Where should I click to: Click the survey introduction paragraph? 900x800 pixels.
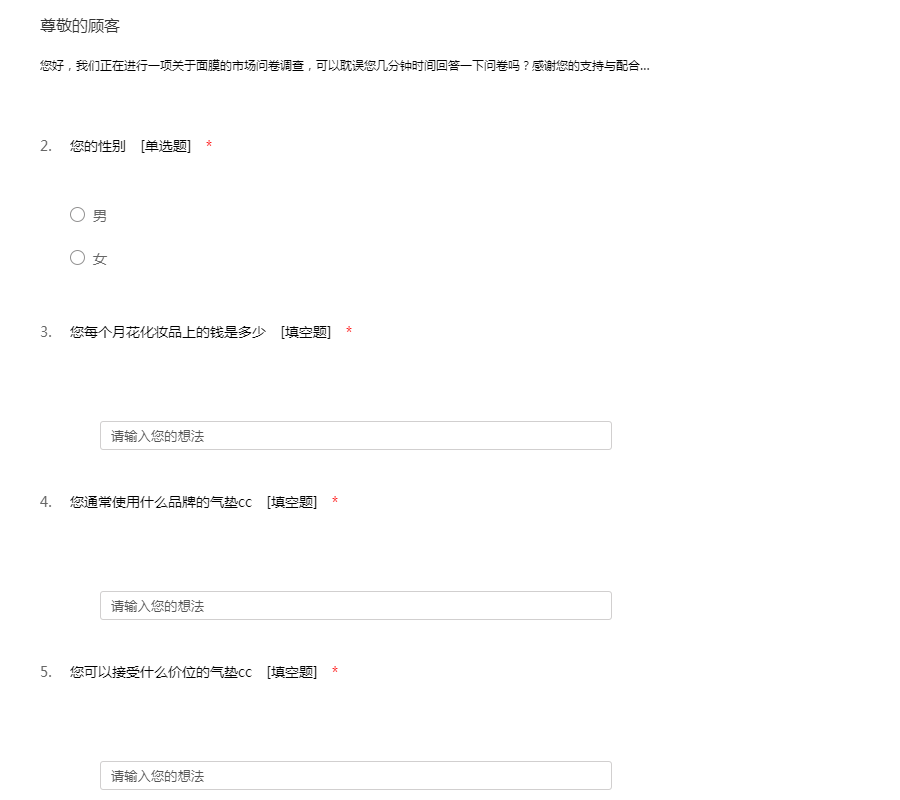(x=345, y=66)
